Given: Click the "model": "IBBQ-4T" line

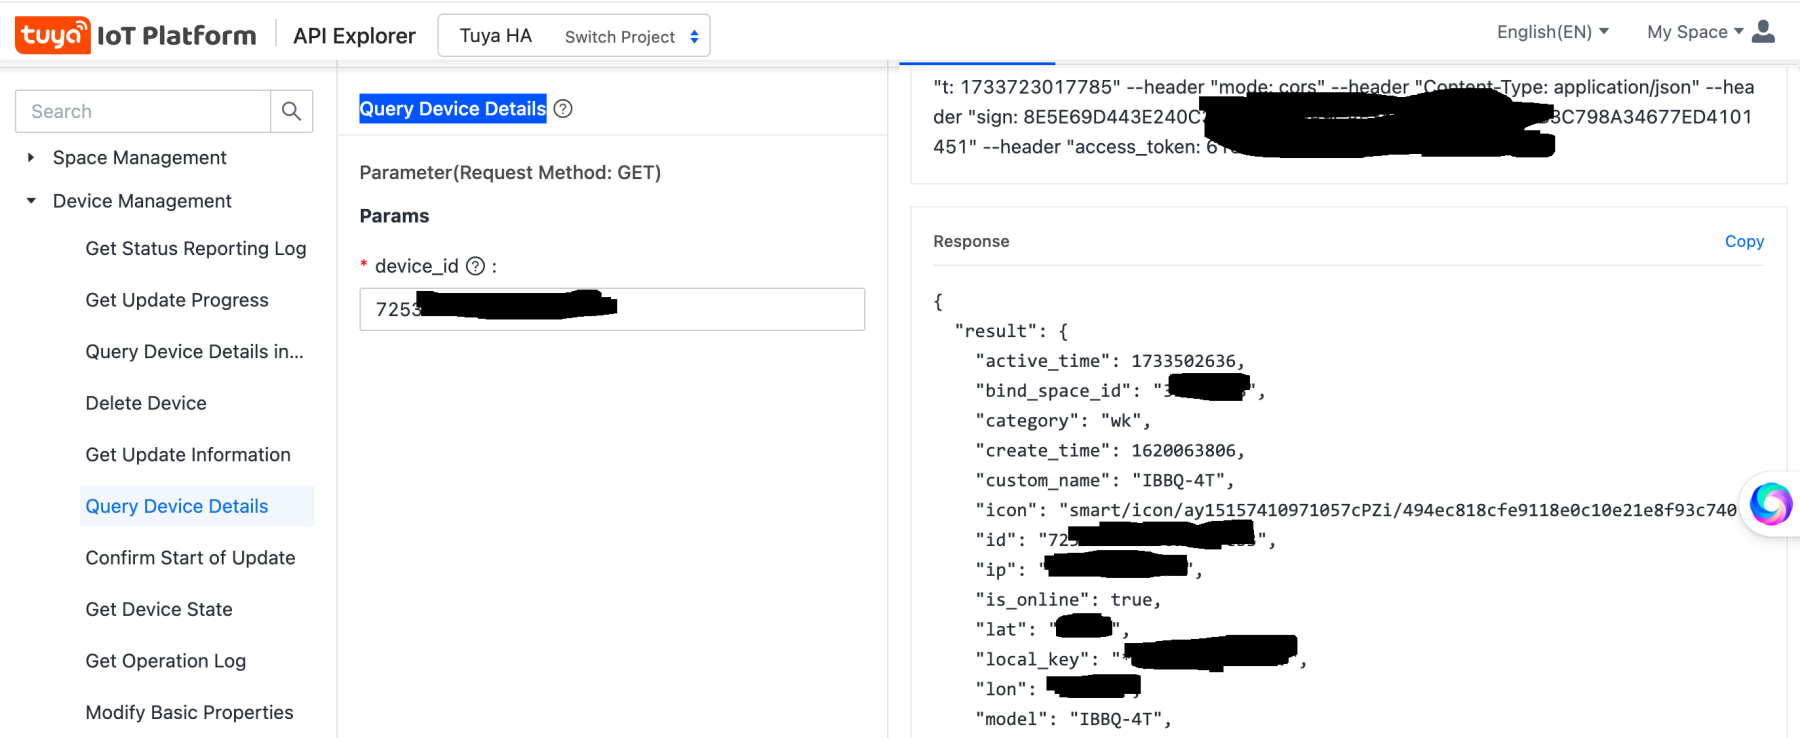Looking at the screenshot, I should point(1073,719).
